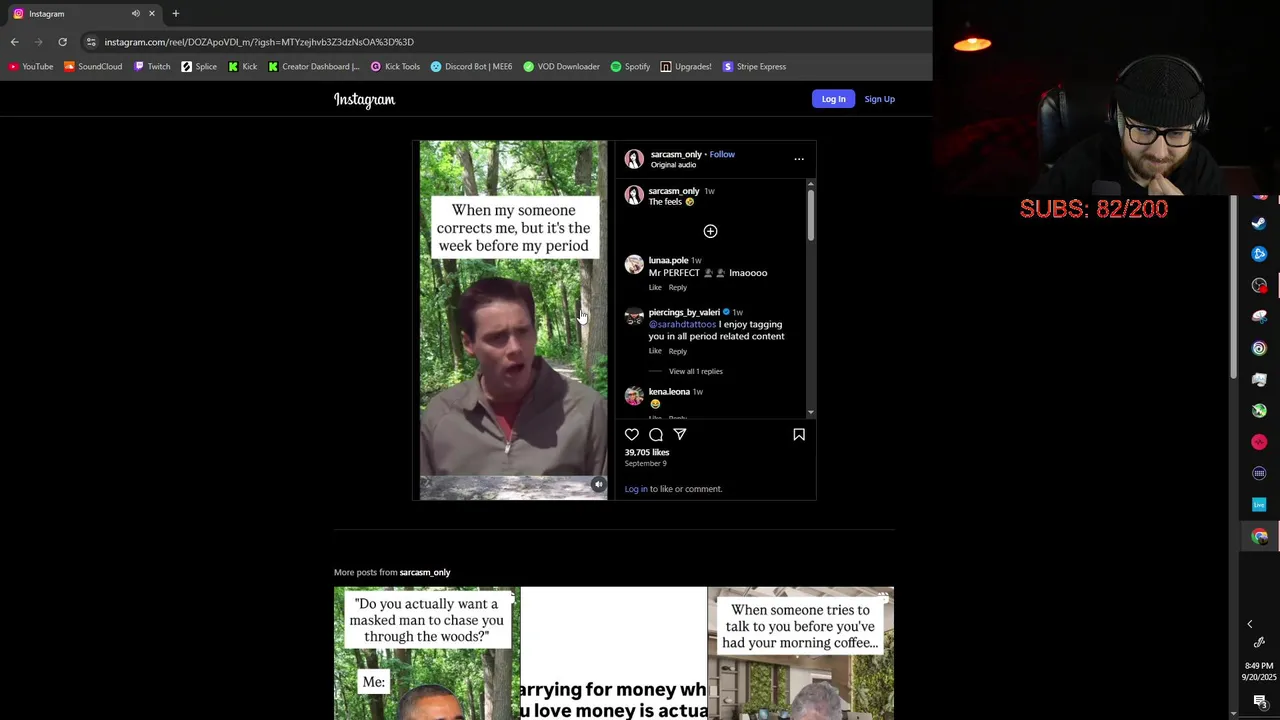Open the notifications icon in the taskbar
This screenshot has height=720, width=1280.
click(x=1260, y=701)
